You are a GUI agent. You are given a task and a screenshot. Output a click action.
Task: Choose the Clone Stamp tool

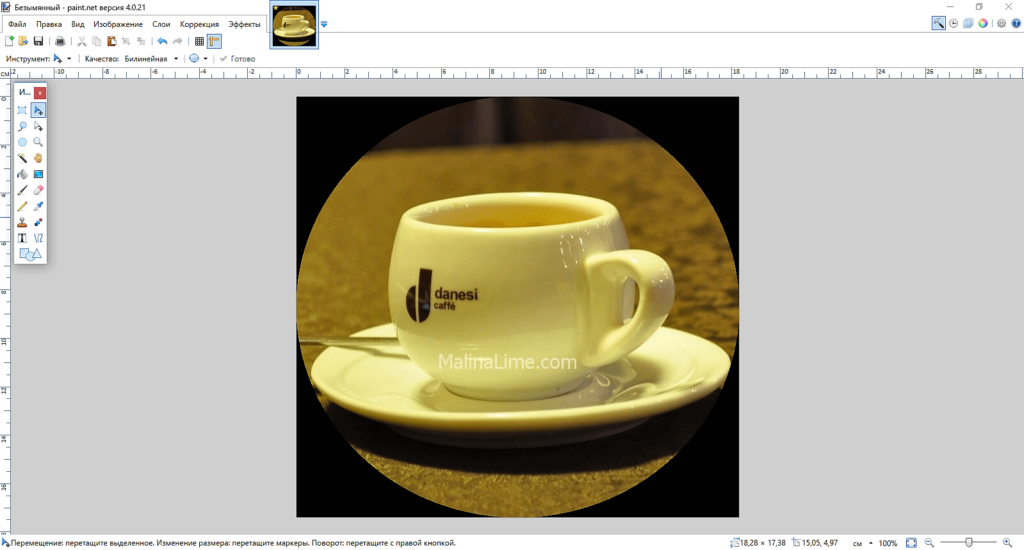coord(22,222)
